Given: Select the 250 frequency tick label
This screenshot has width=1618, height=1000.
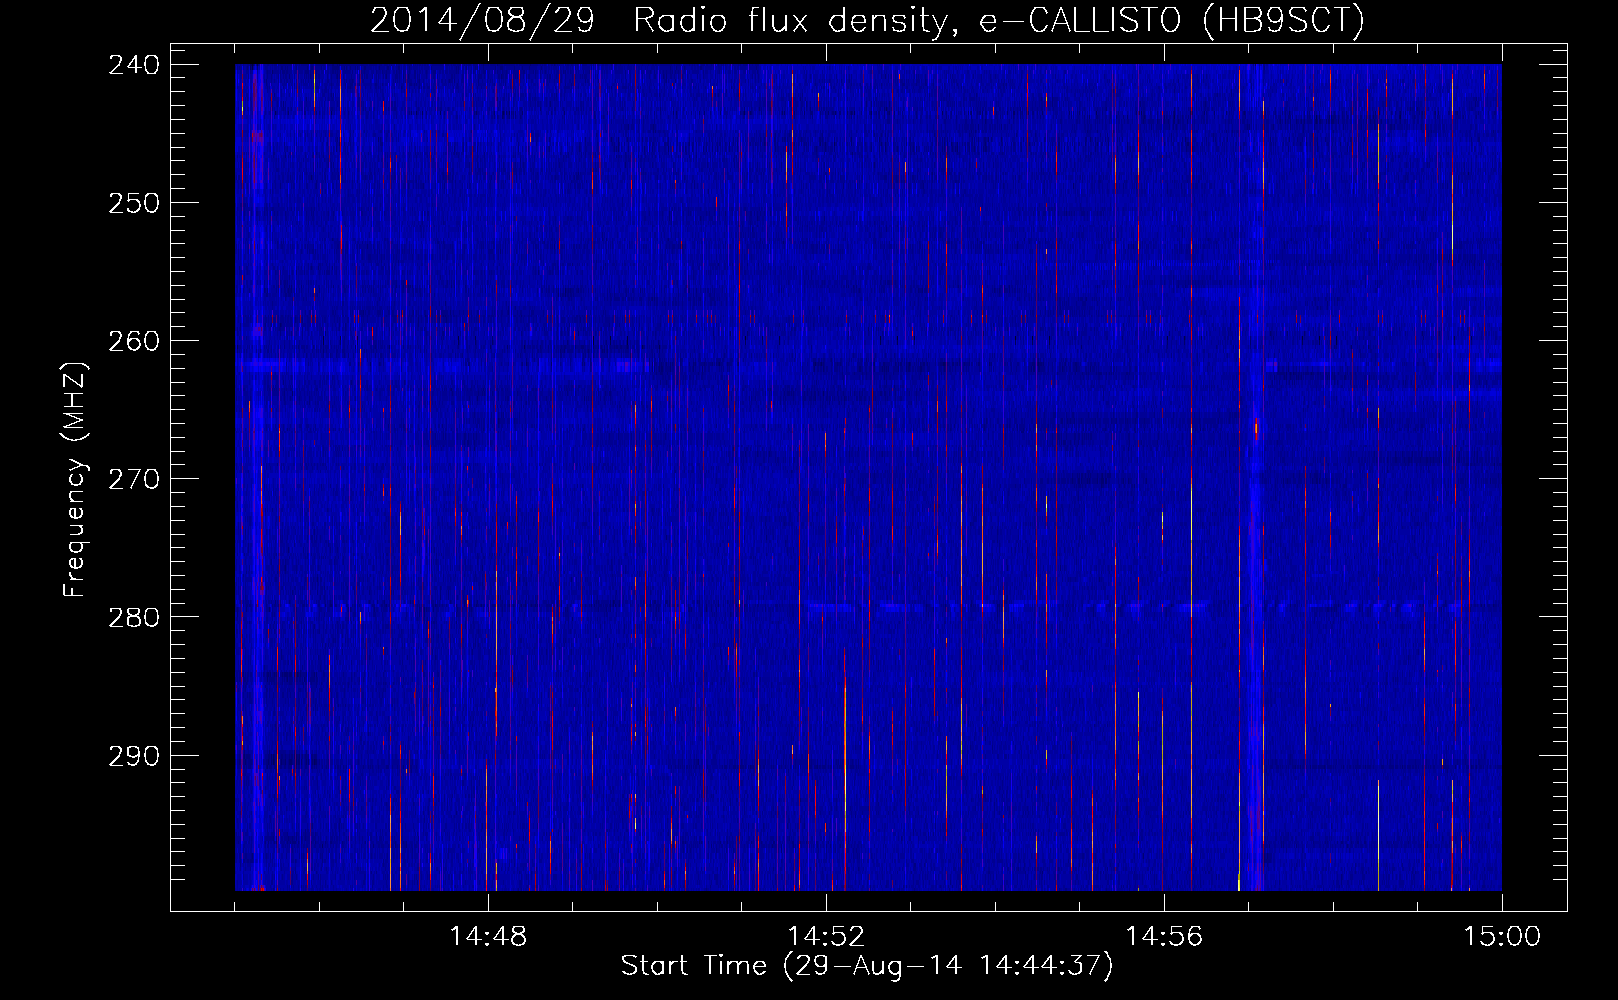Looking at the screenshot, I should [x=134, y=203].
